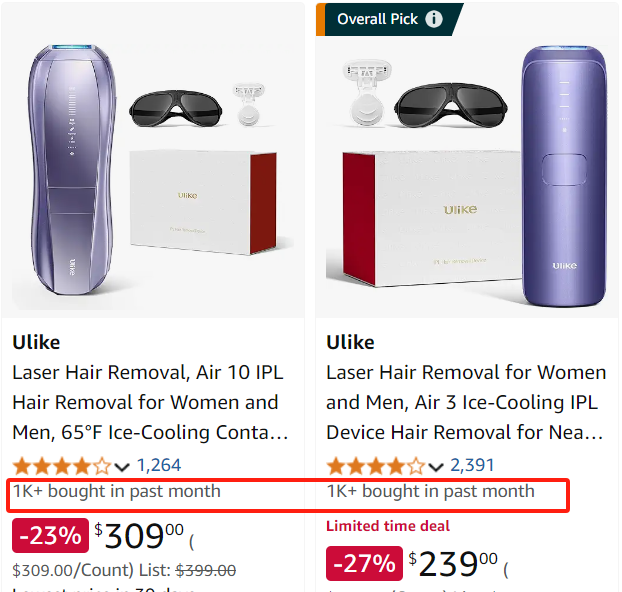The height and width of the screenshot is (592, 622).
Task: Click the Limited time deal label
Action: (388, 526)
